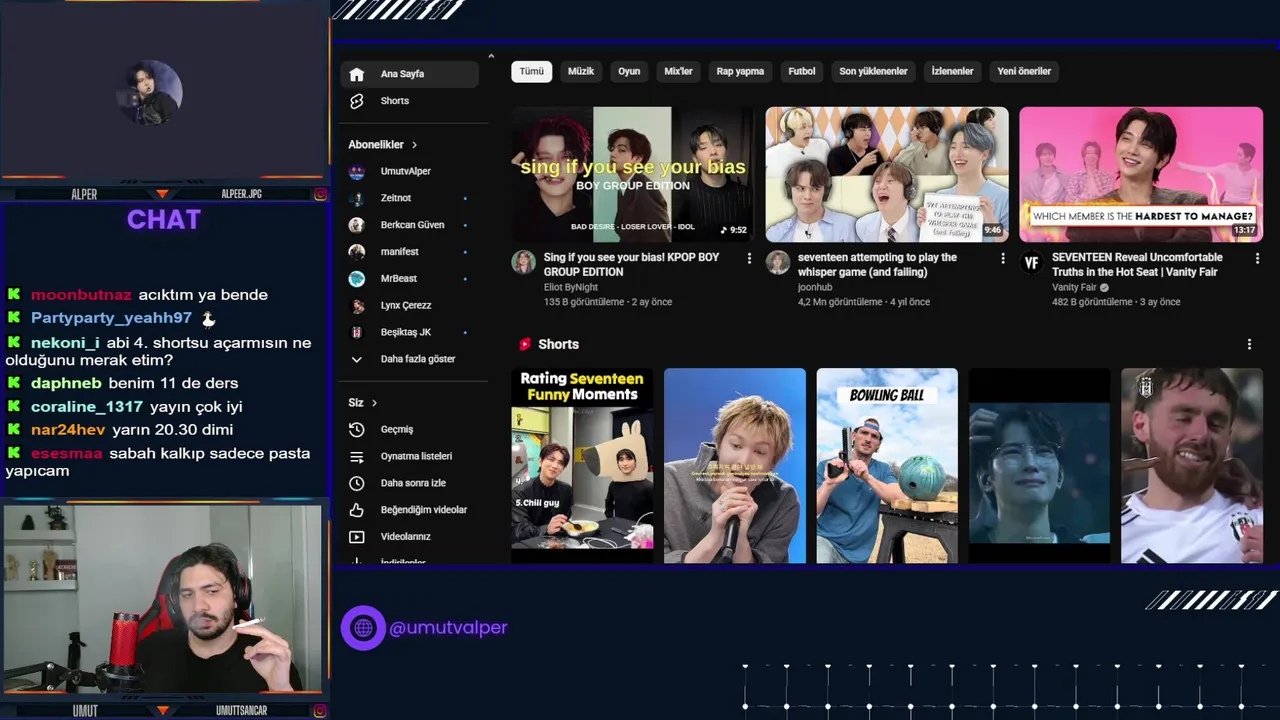Click the Eliot ByNight channel avatar
The height and width of the screenshot is (720, 1280).
pyautogui.click(x=524, y=262)
